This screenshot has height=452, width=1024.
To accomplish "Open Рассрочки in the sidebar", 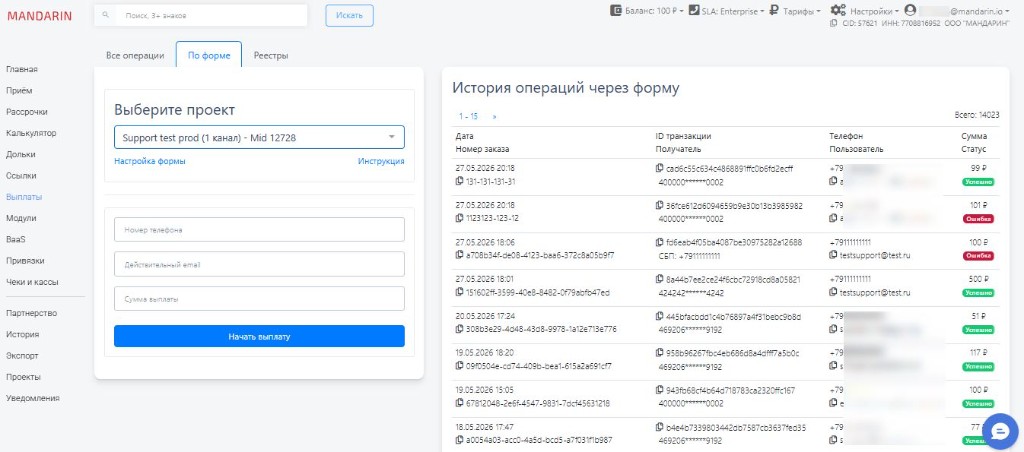I will [x=27, y=112].
